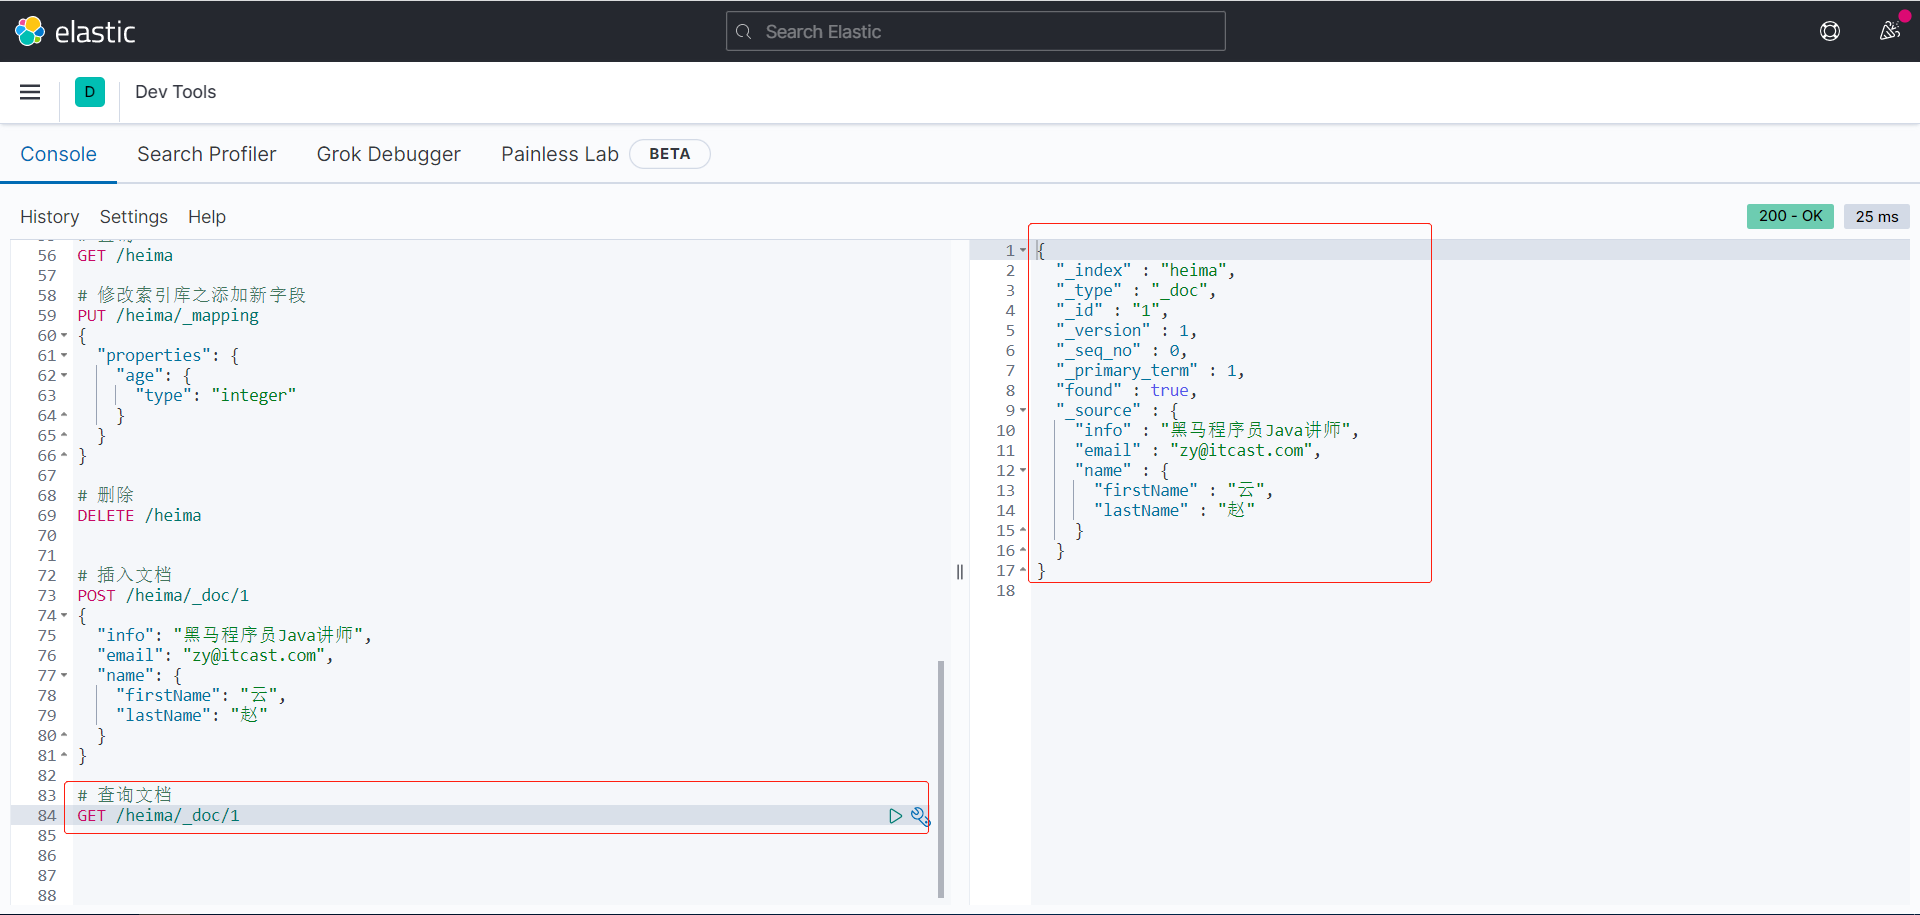Open the hamburger navigation menu

(x=30, y=92)
